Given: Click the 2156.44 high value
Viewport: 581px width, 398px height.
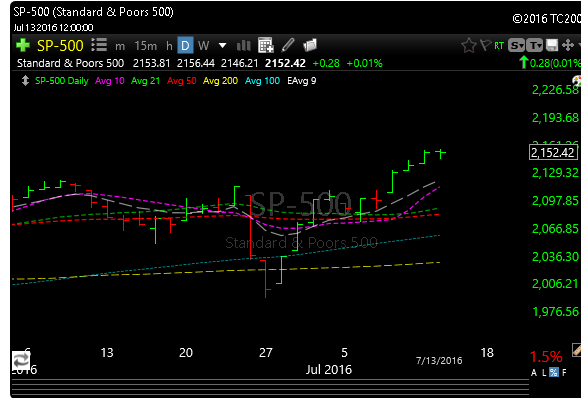Looking at the screenshot, I should click(x=196, y=63).
